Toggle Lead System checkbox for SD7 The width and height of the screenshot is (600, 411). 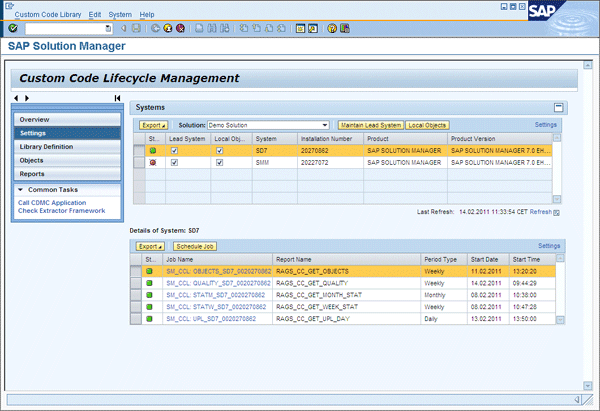pos(174,151)
